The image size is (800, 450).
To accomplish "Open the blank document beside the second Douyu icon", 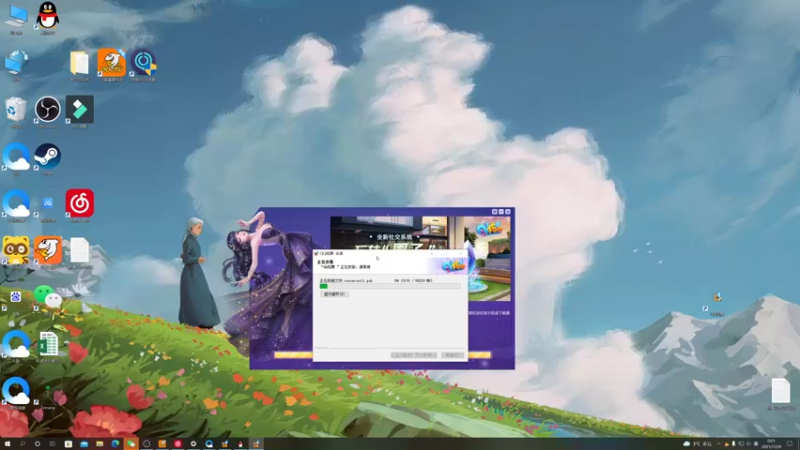I will [79, 251].
